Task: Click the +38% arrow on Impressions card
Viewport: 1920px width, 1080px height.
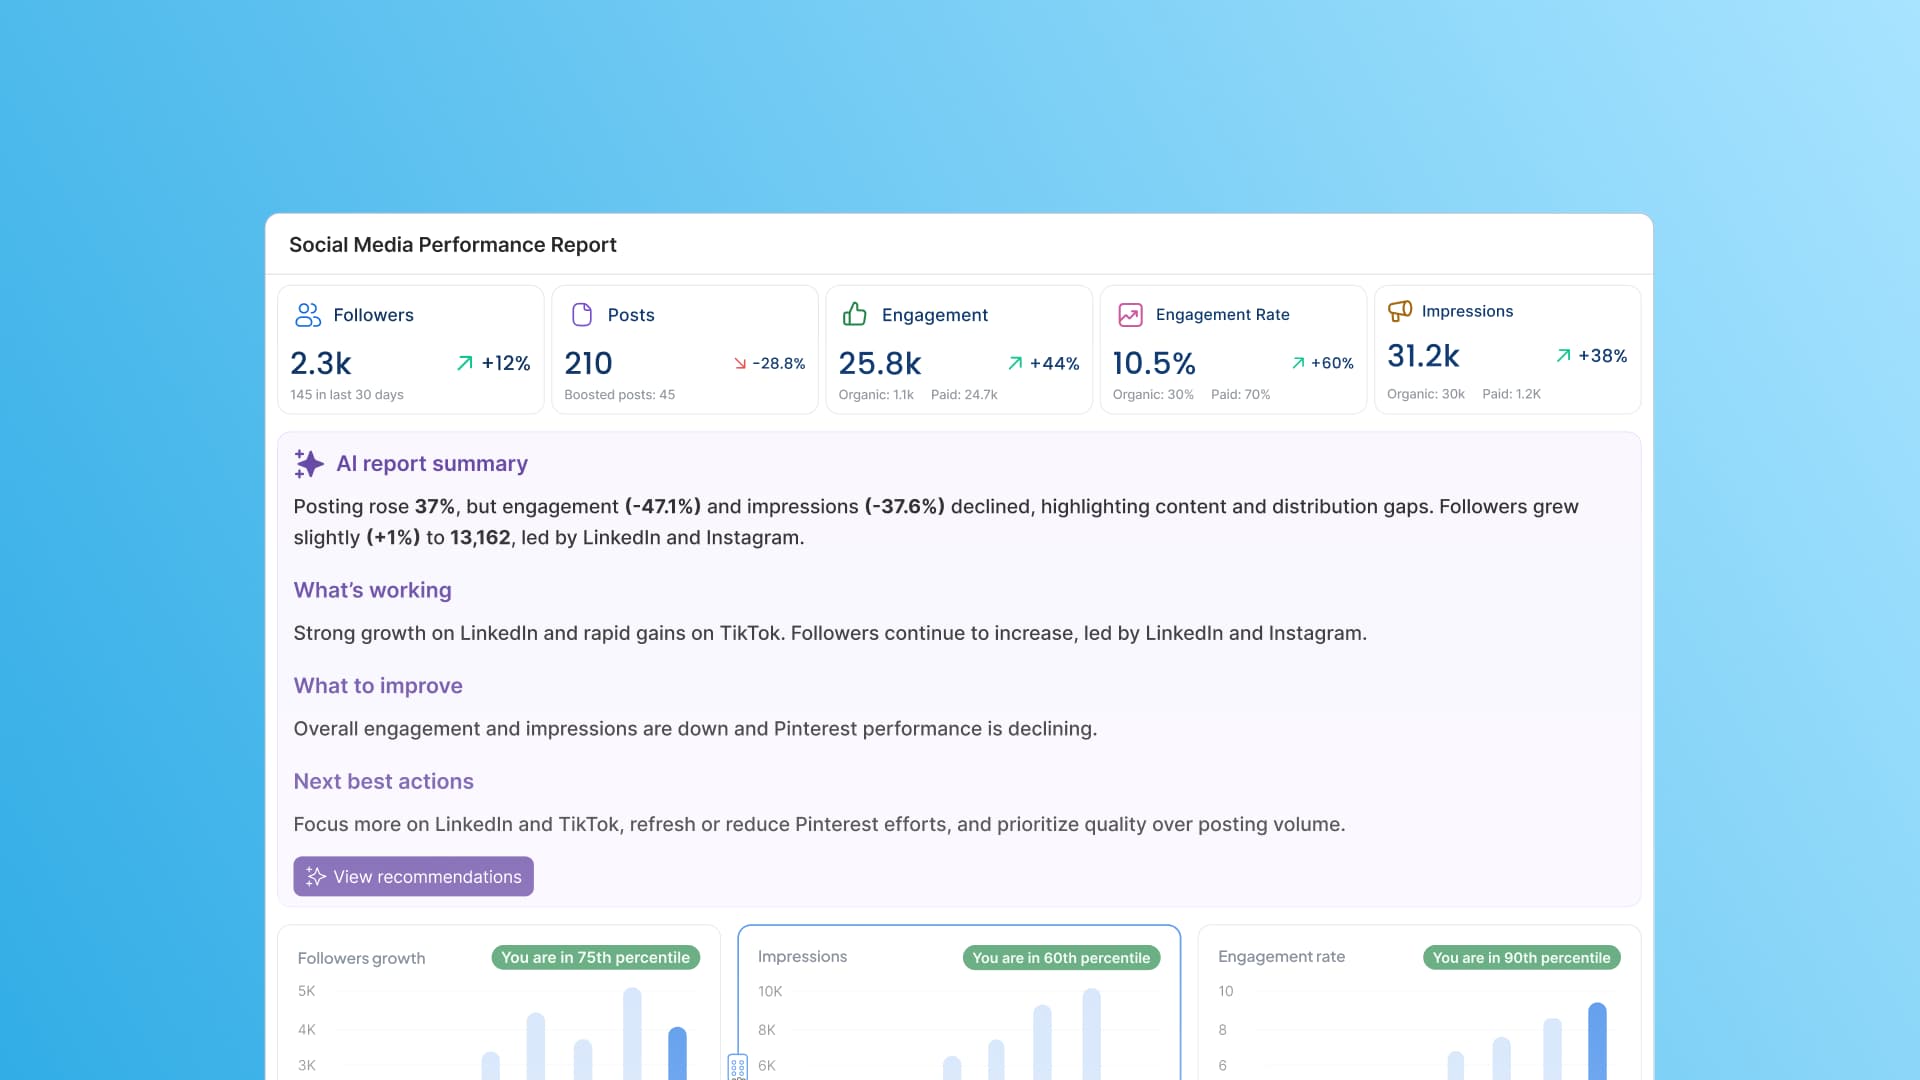Action: [x=1563, y=356]
